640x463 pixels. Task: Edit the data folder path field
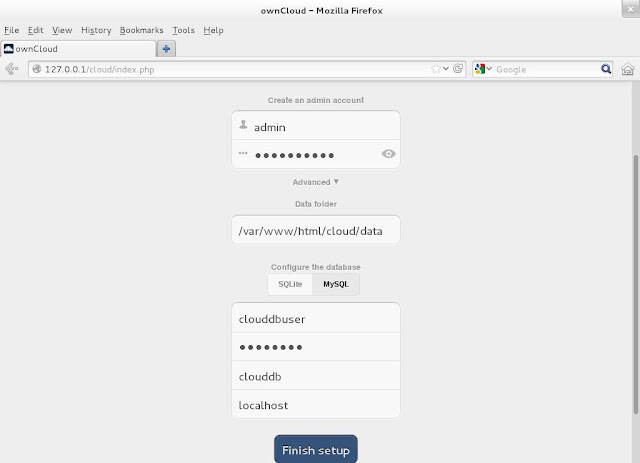tap(316, 230)
